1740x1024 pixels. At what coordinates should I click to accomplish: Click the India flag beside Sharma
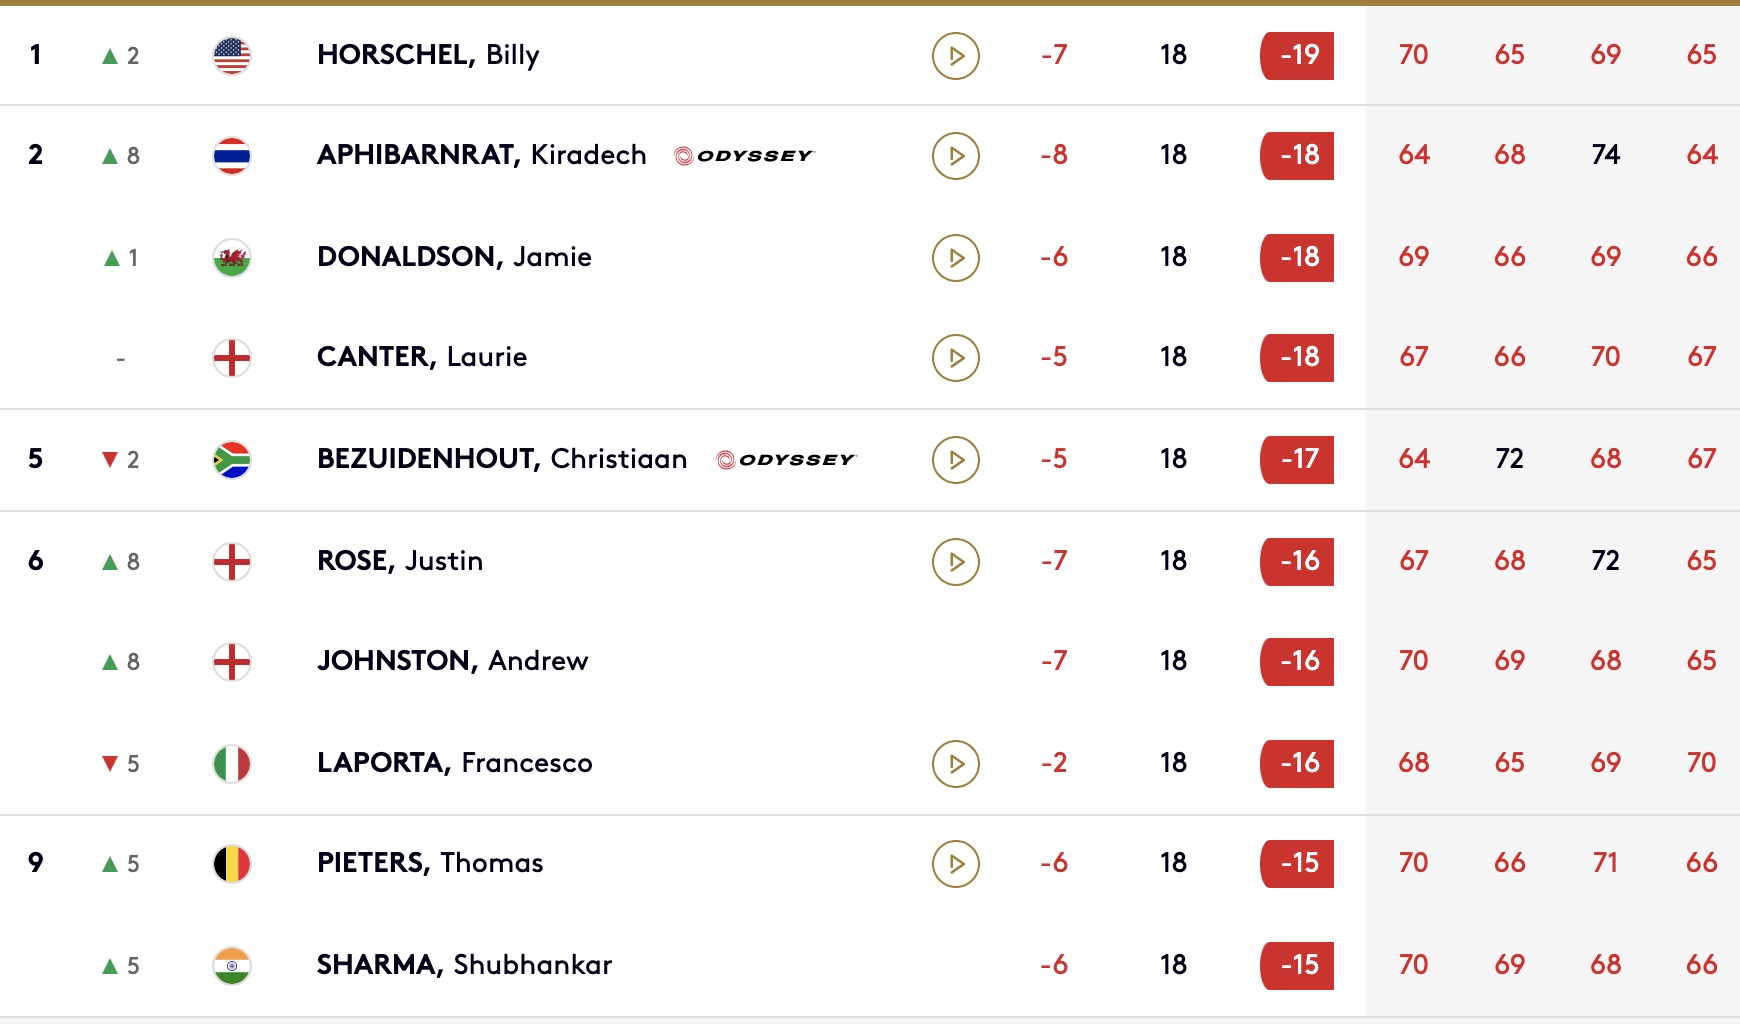[232, 966]
